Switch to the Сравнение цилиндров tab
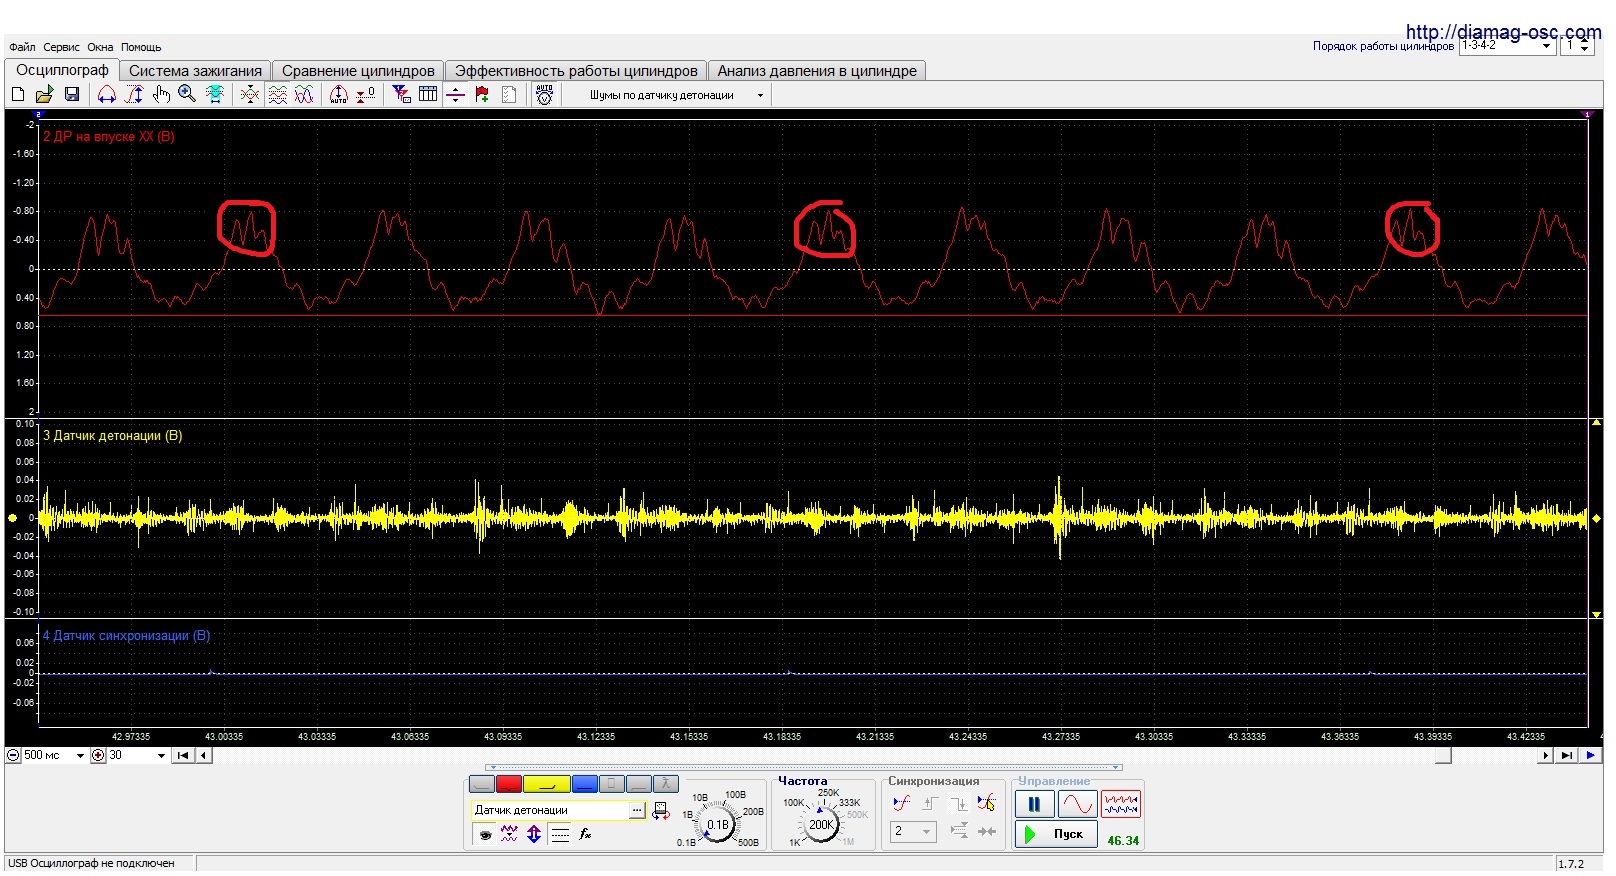Viewport: 1616px width, 876px height. click(x=358, y=71)
